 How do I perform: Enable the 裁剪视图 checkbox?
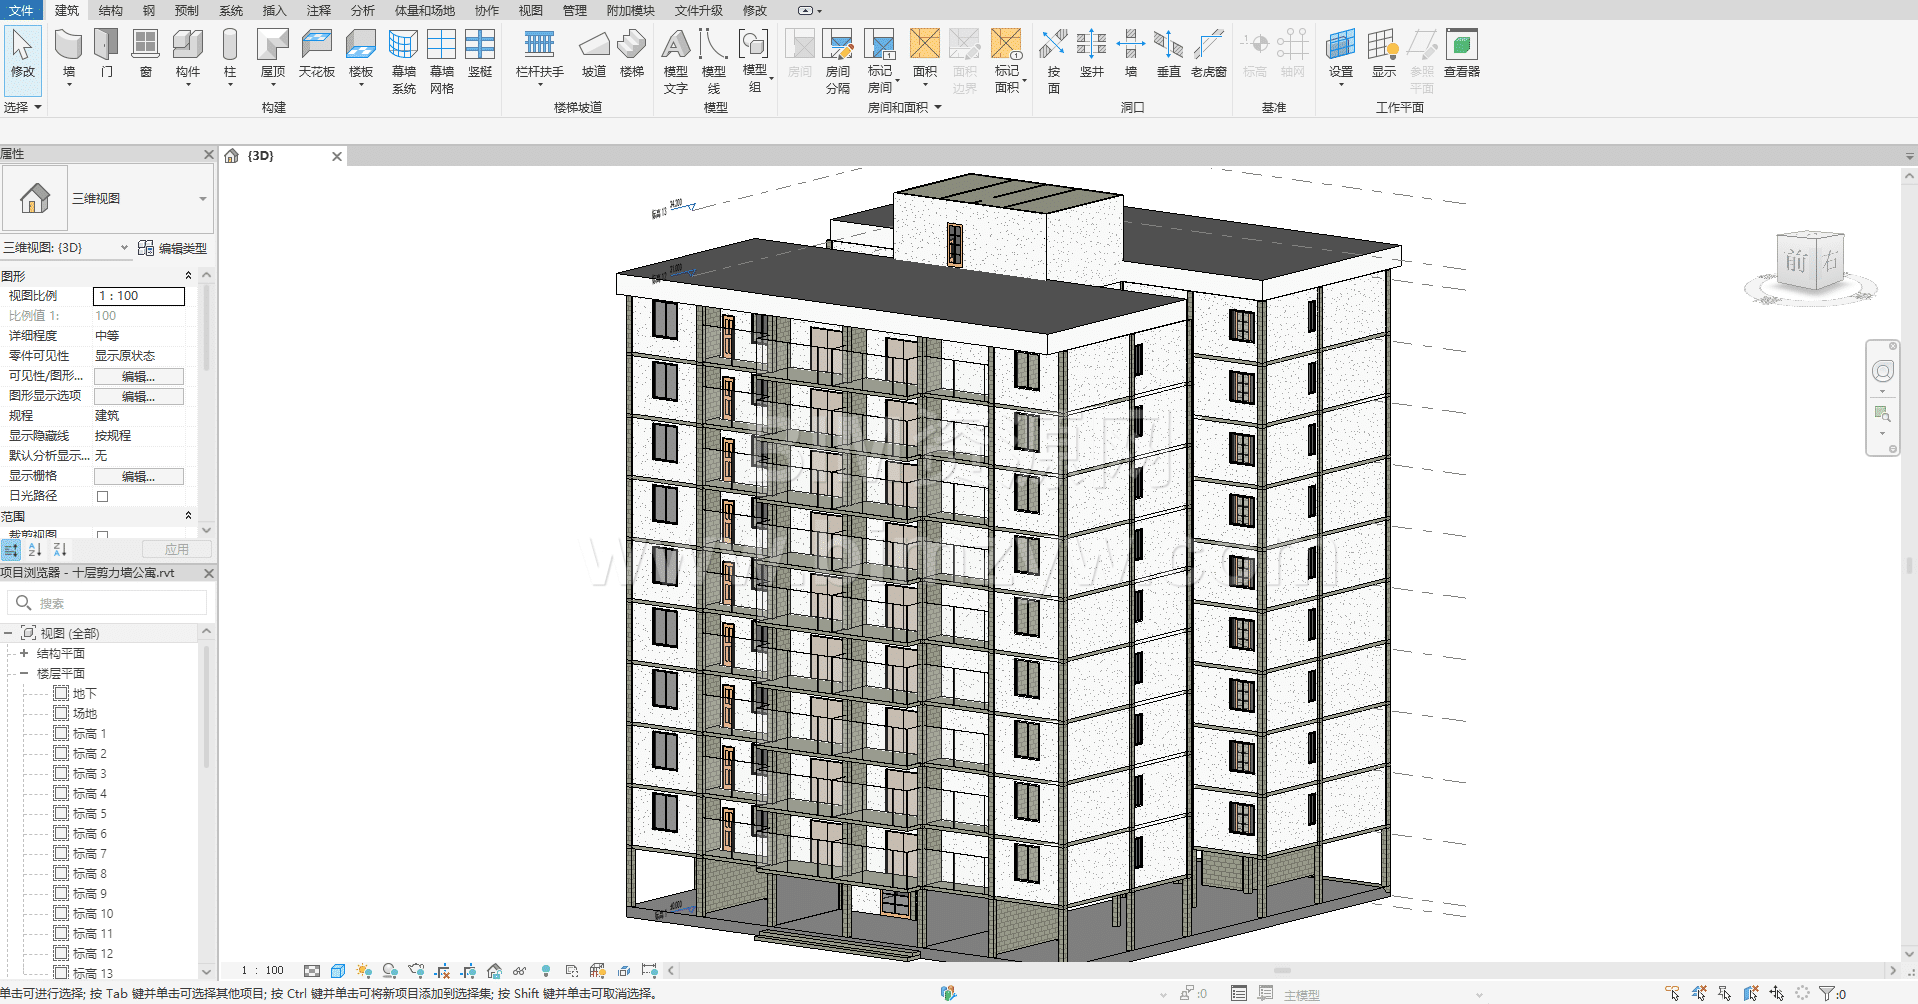click(x=102, y=535)
